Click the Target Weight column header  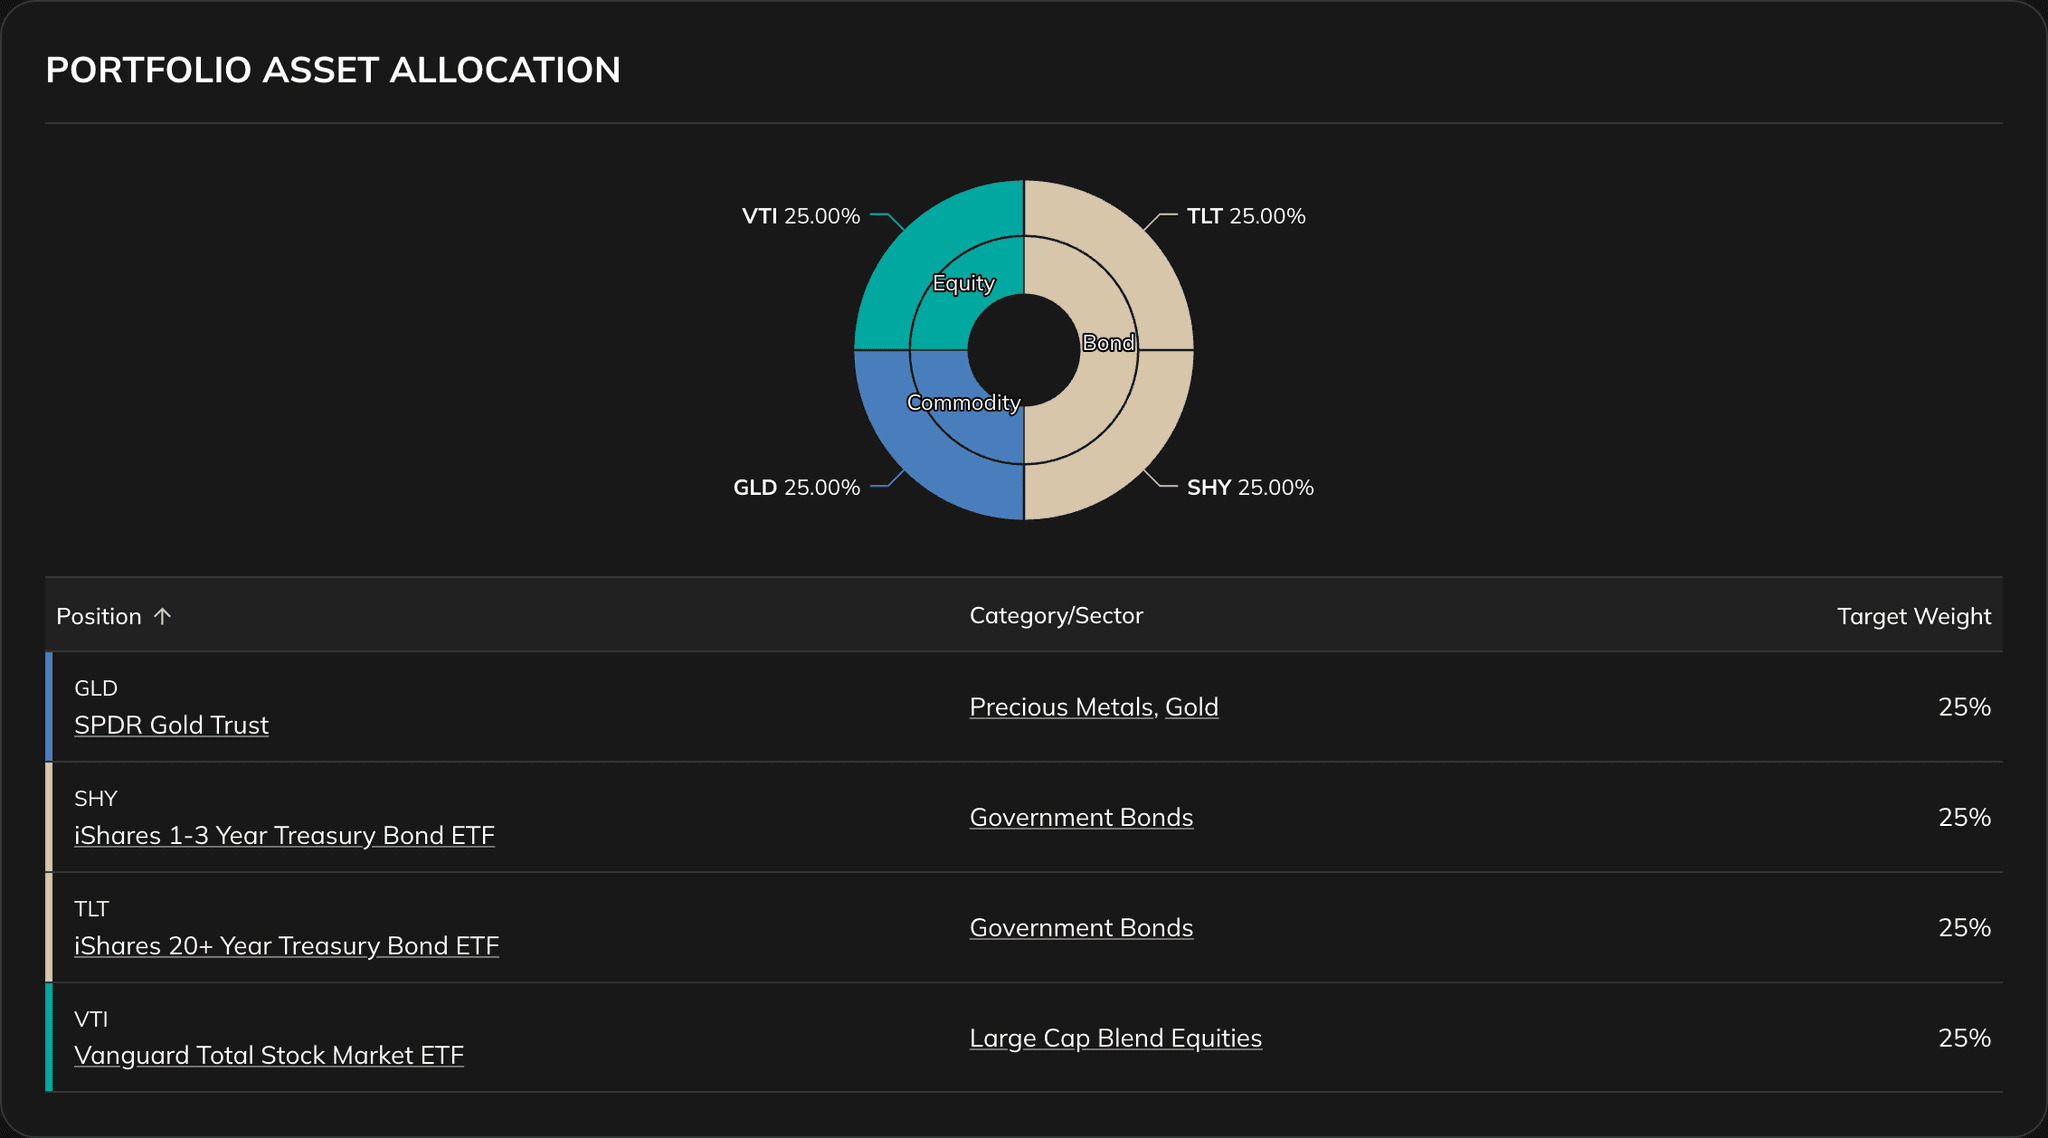(x=1913, y=616)
